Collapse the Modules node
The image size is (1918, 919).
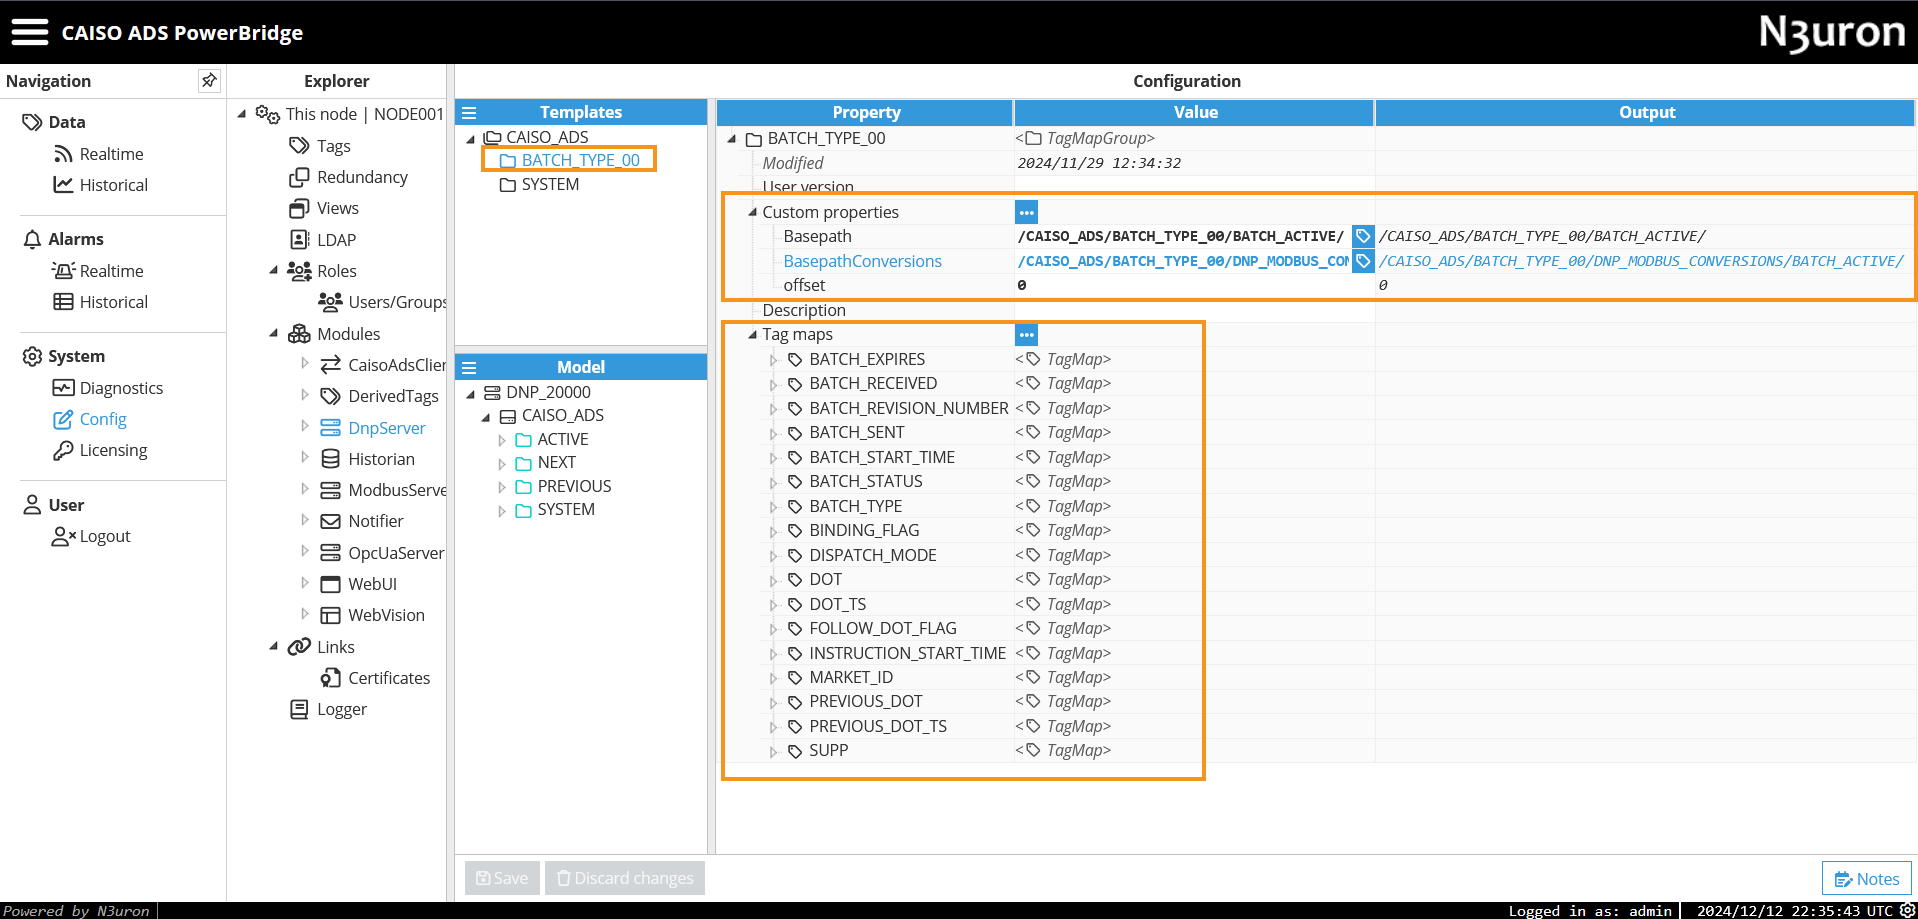pos(273,334)
